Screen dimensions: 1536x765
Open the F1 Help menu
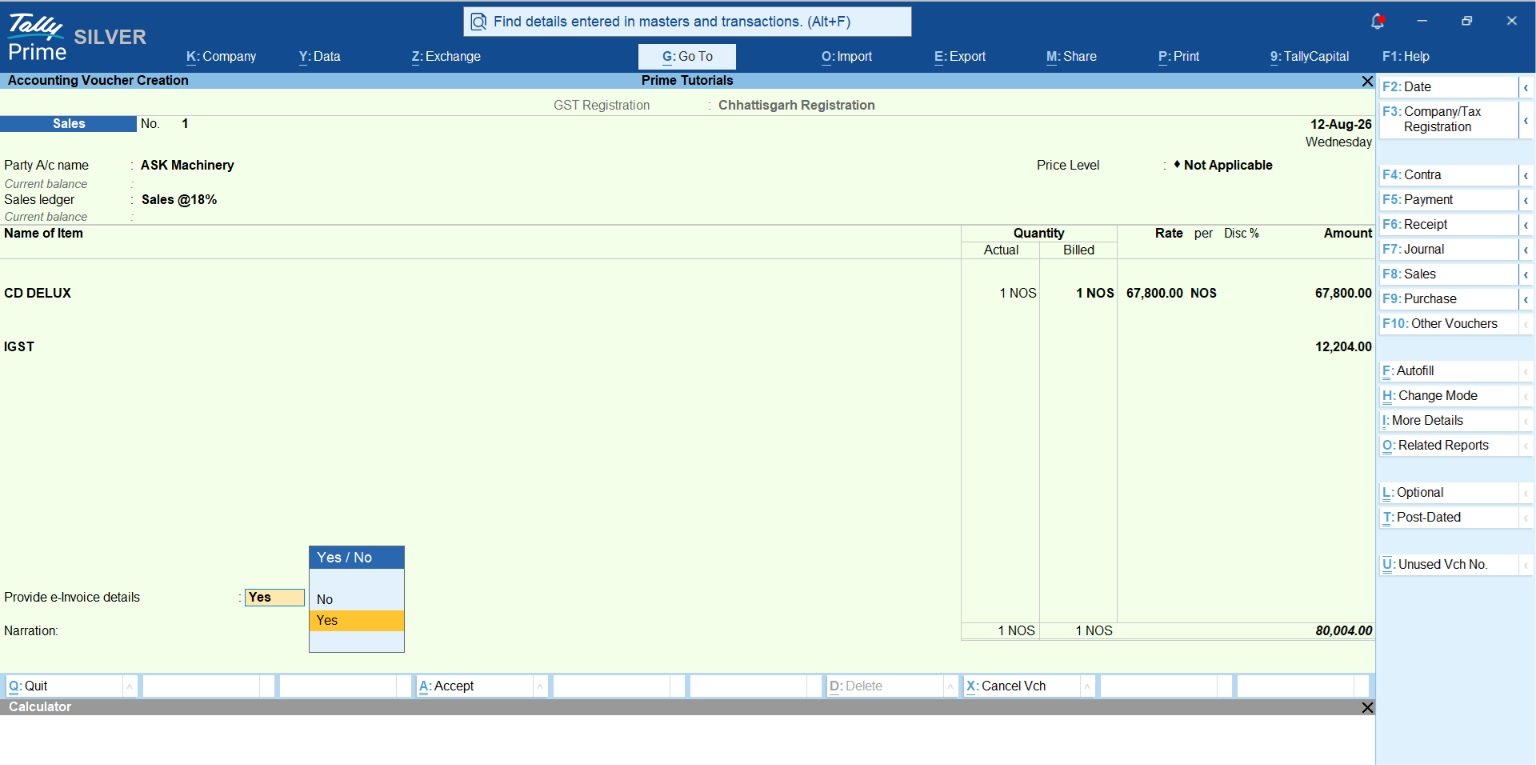[x=1406, y=57]
